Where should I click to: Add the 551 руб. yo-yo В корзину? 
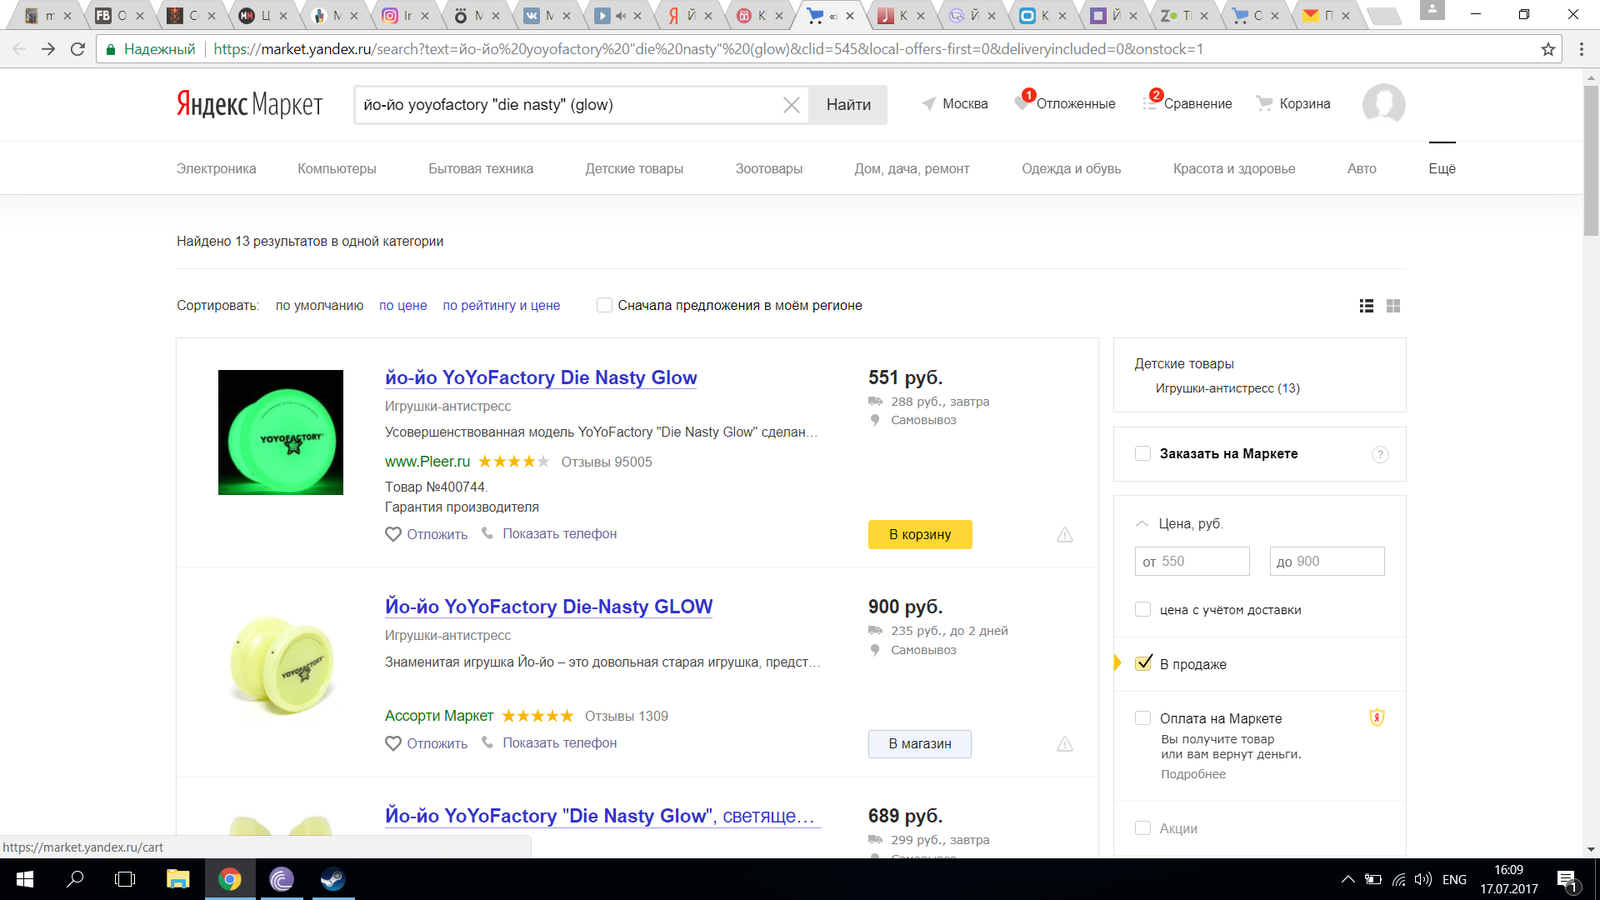920,534
